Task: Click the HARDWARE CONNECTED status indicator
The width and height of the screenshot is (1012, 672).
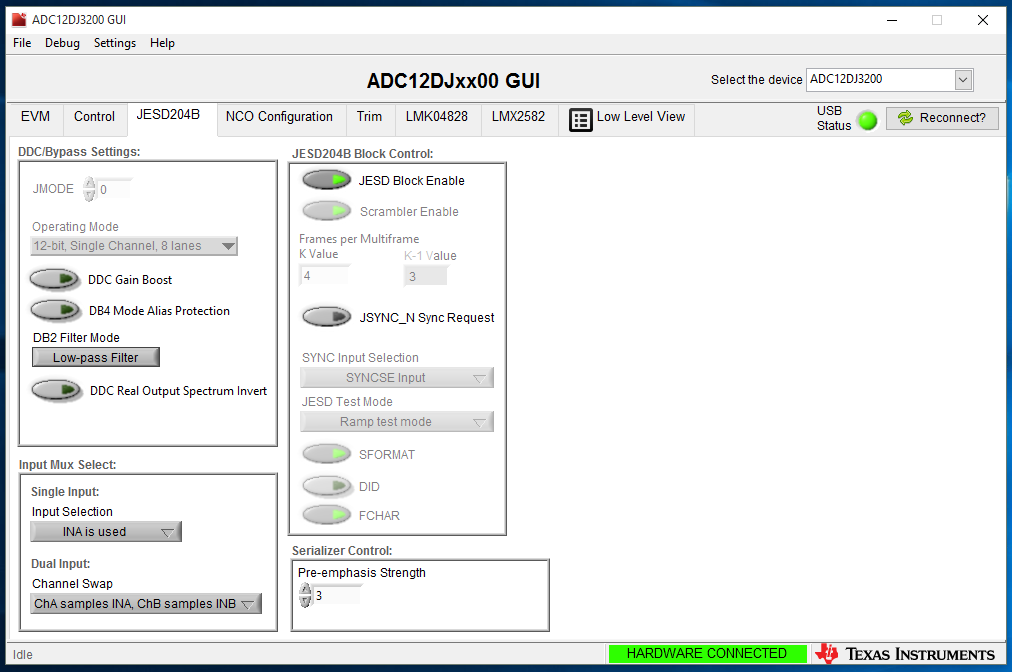Action: pos(707,653)
